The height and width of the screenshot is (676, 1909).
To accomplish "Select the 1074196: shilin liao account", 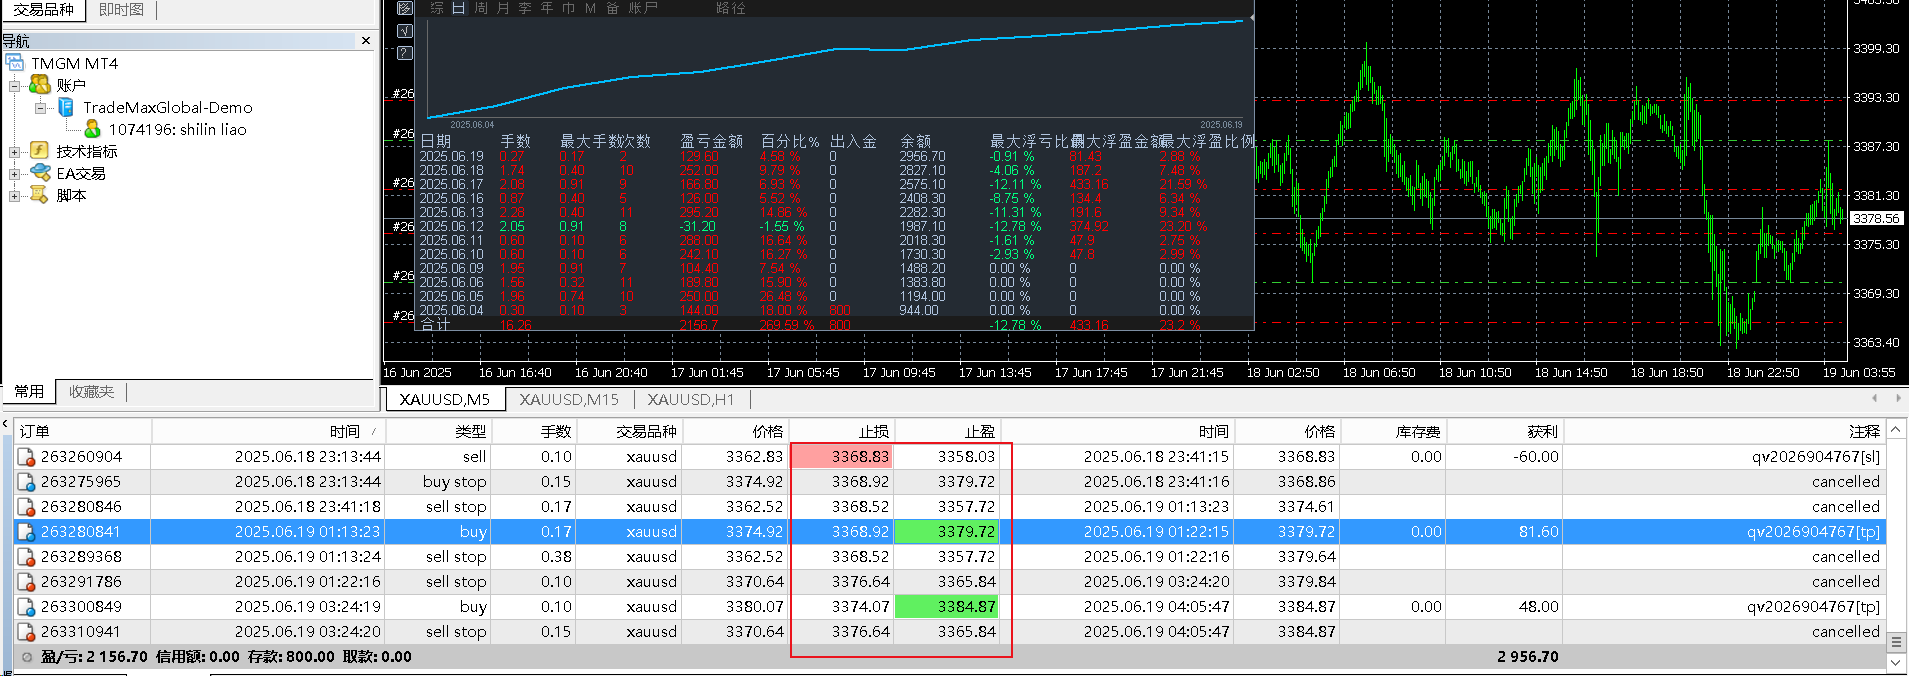I will pyautogui.click(x=177, y=129).
